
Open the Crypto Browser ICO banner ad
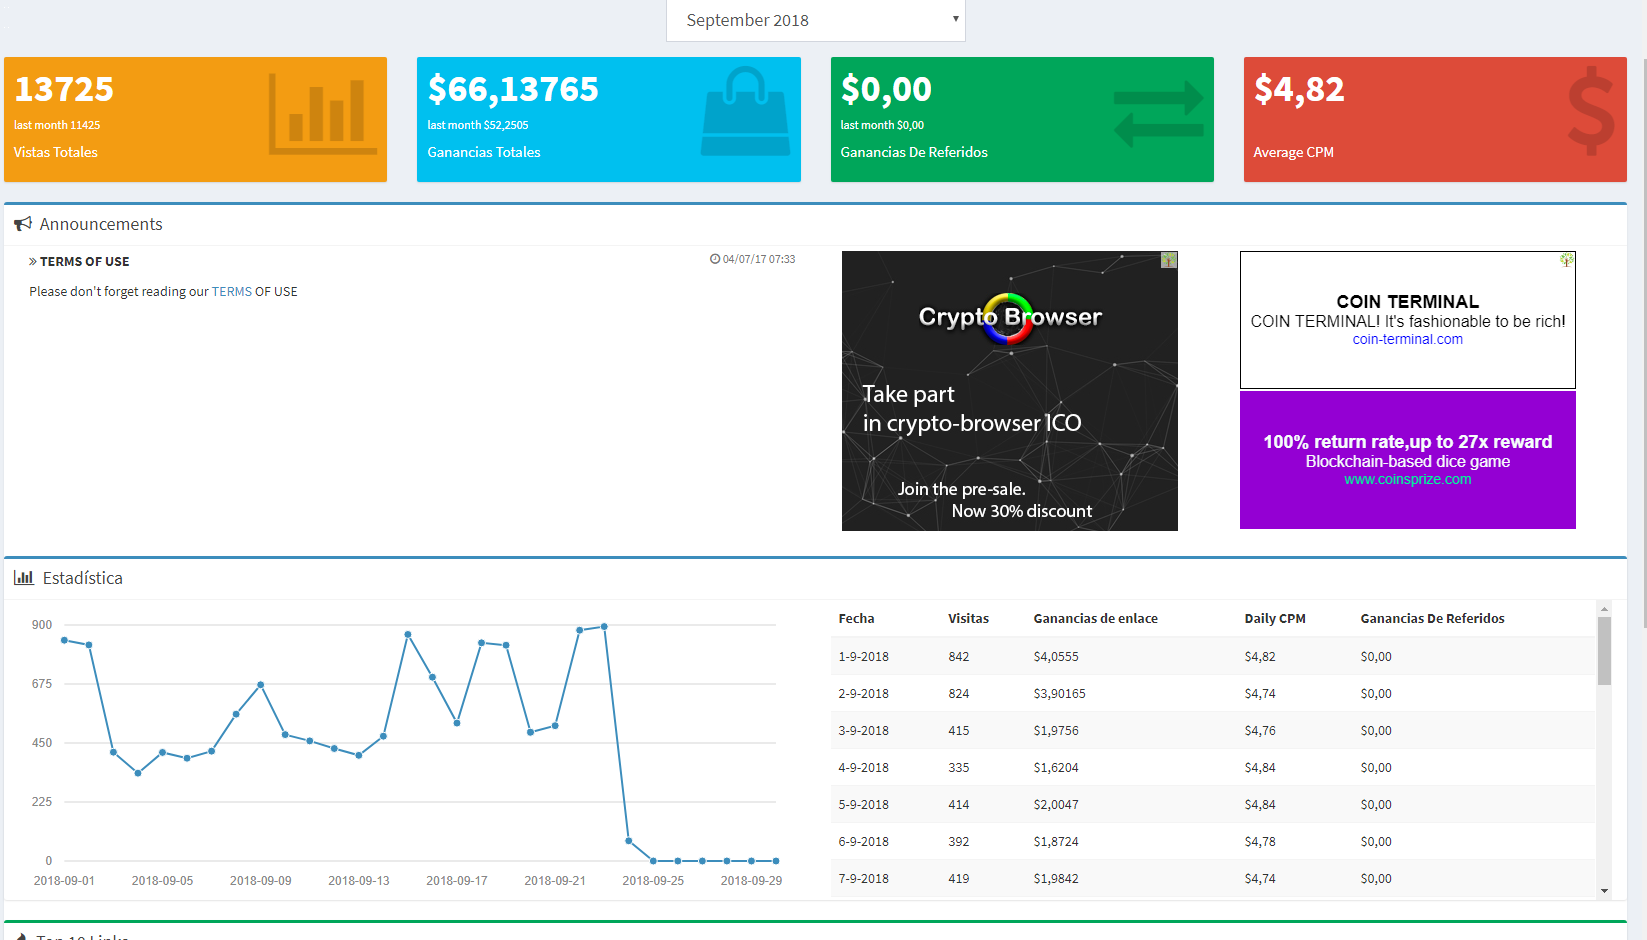1010,391
